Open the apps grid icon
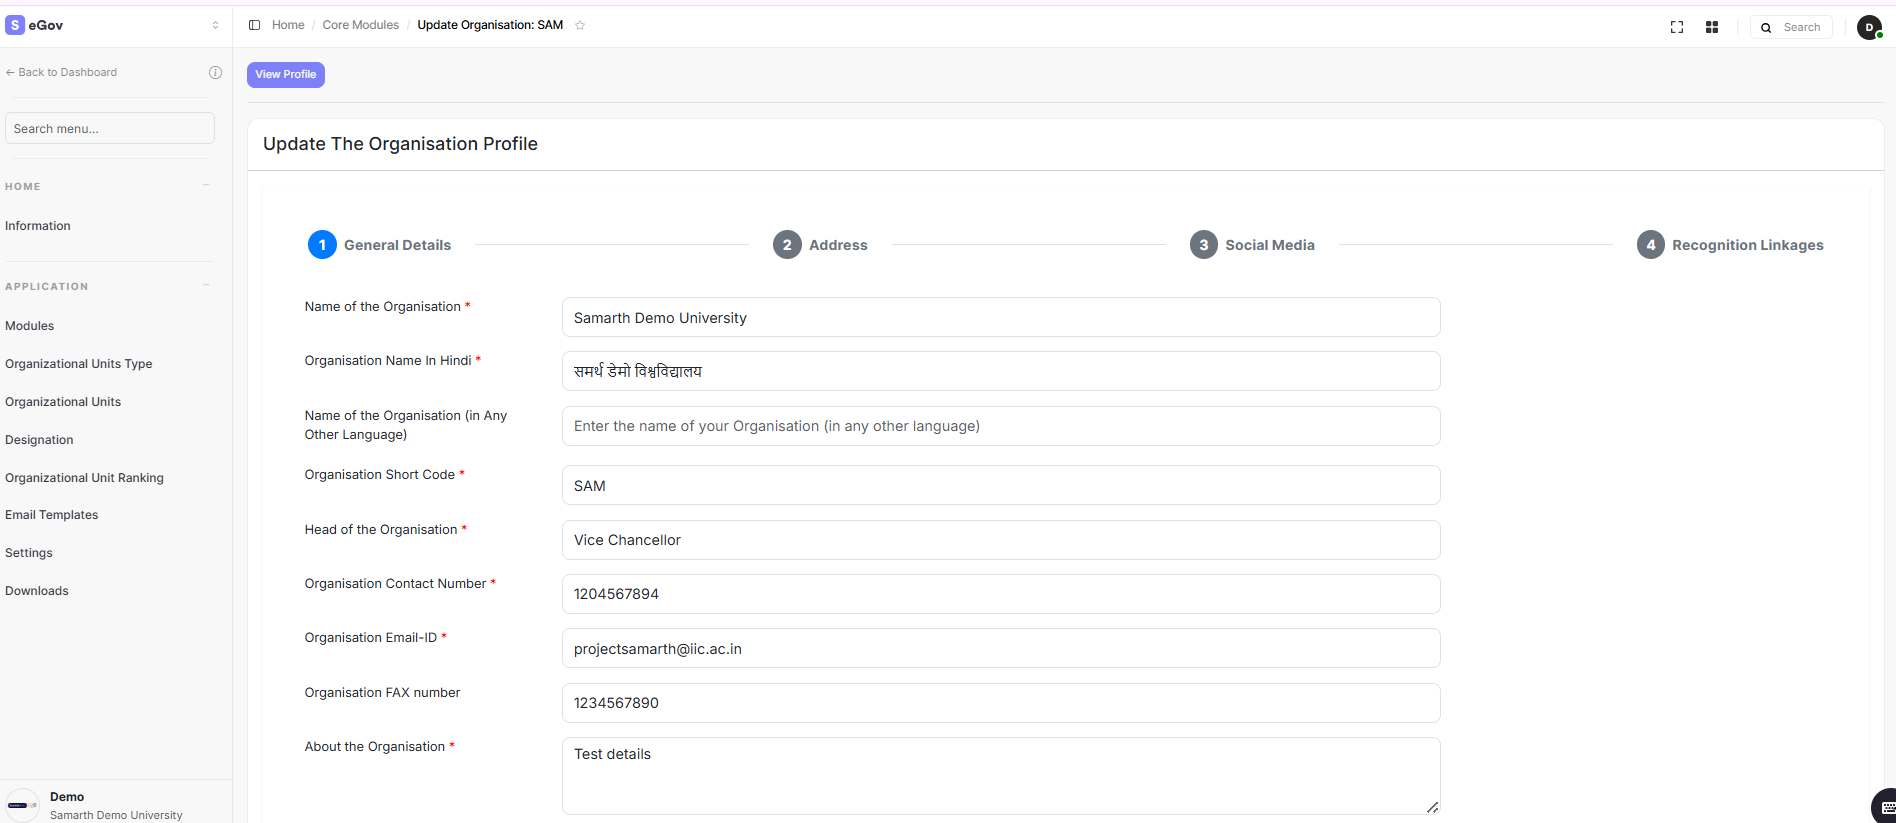 [x=1712, y=27]
